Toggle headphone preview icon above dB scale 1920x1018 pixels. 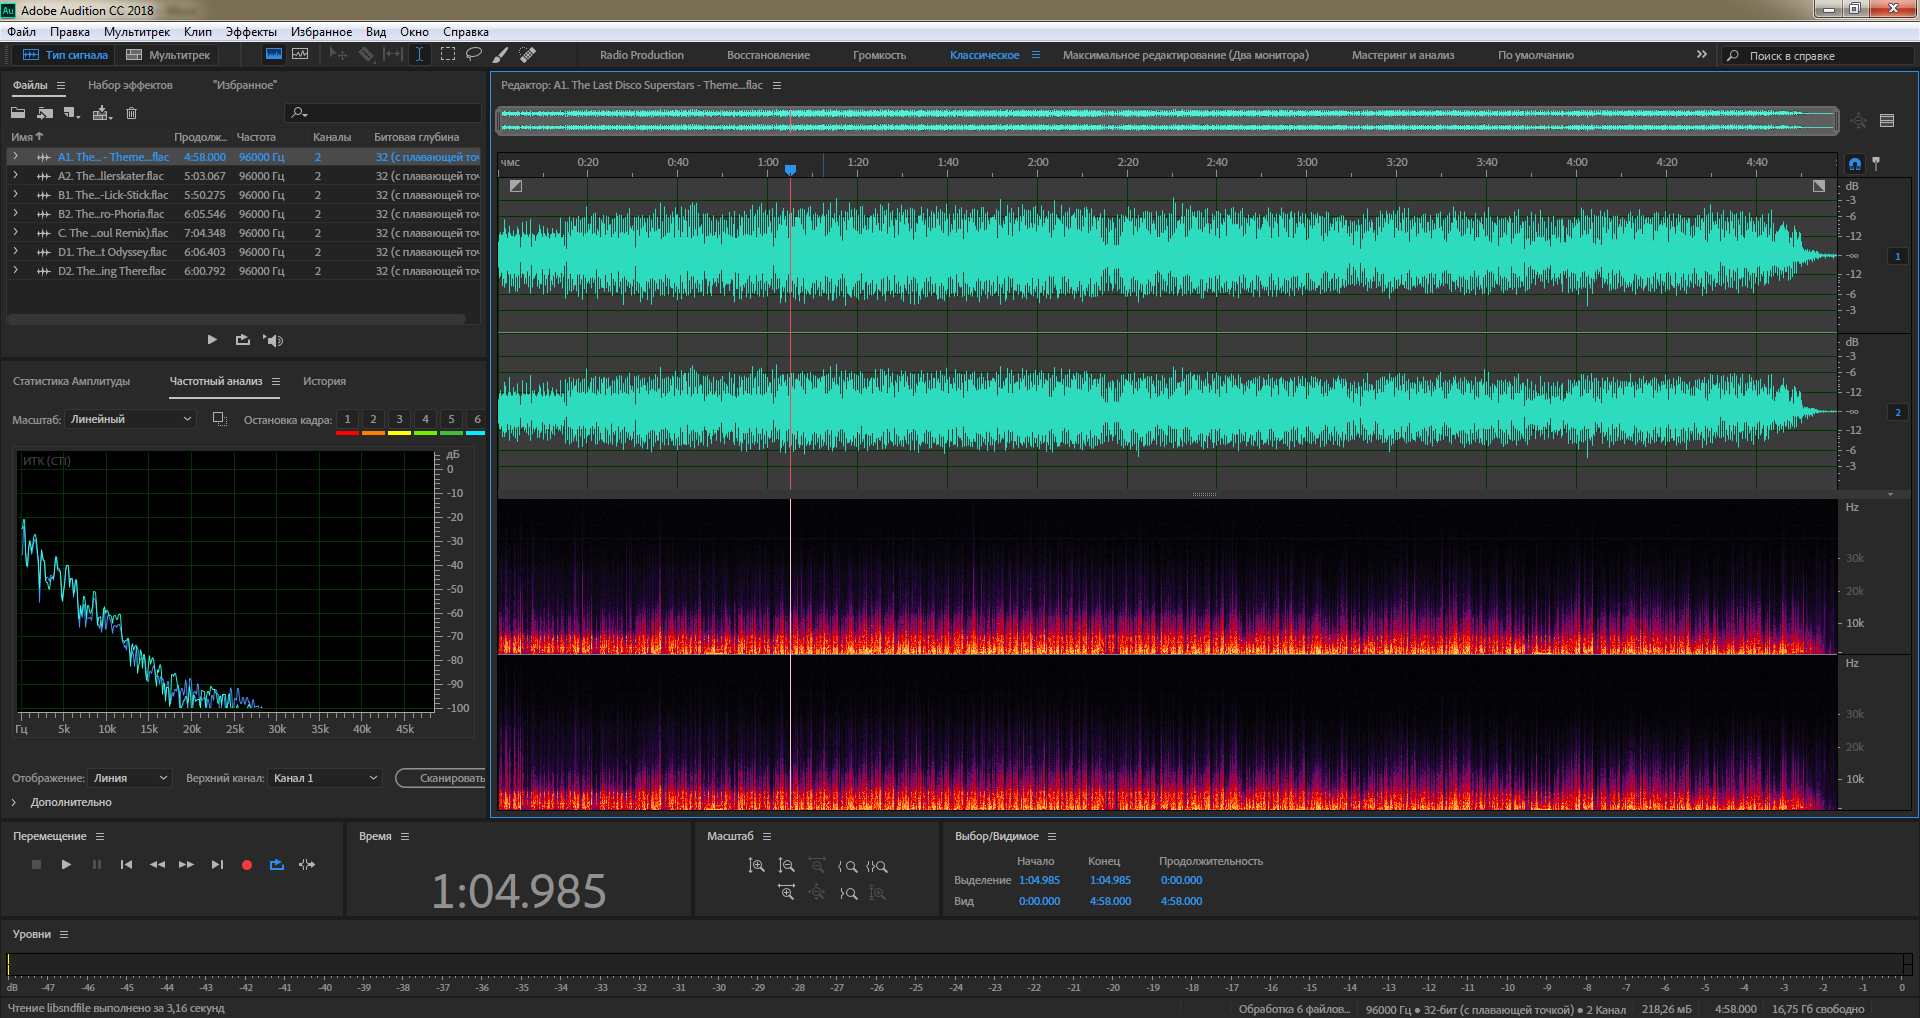point(1855,163)
